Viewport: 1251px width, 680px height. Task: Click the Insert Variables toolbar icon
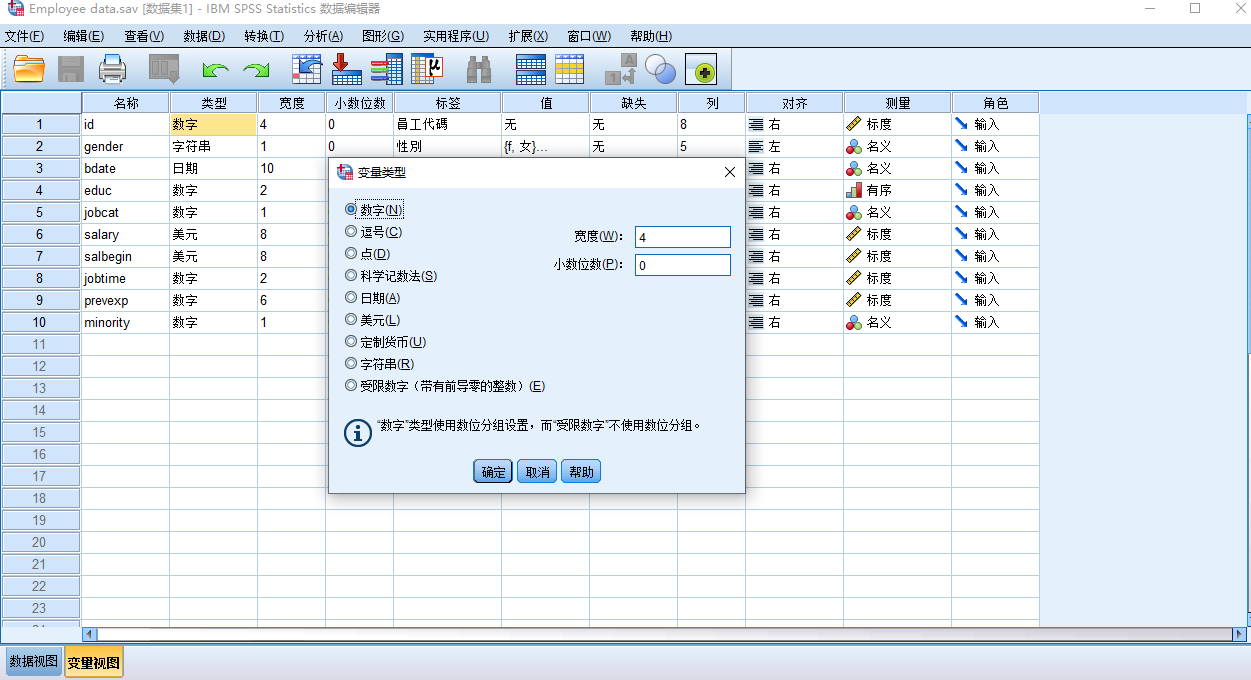click(570, 69)
